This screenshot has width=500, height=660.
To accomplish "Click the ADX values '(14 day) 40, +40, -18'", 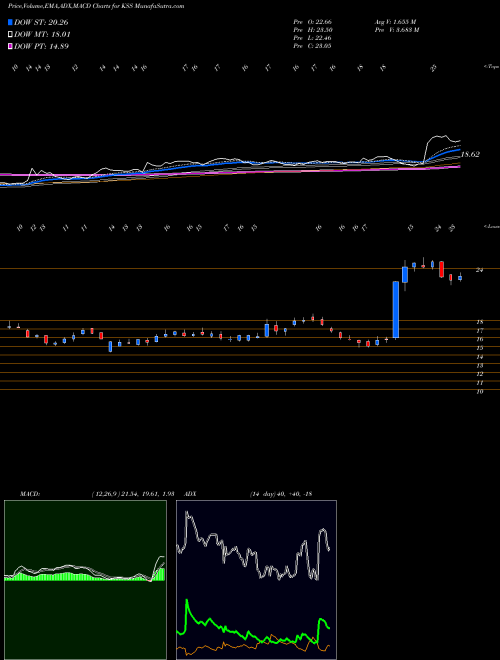I will pos(281,494).
